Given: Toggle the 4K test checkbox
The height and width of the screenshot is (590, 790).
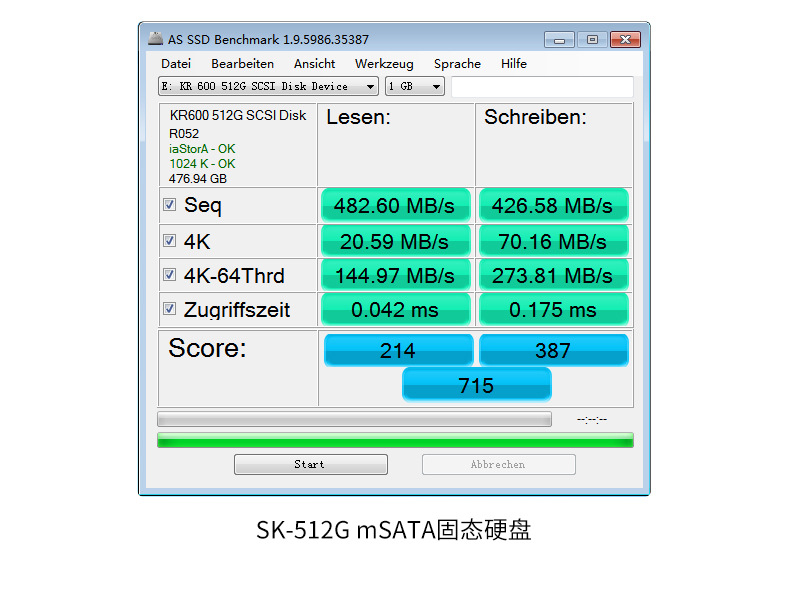Looking at the screenshot, I should [170, 241].
